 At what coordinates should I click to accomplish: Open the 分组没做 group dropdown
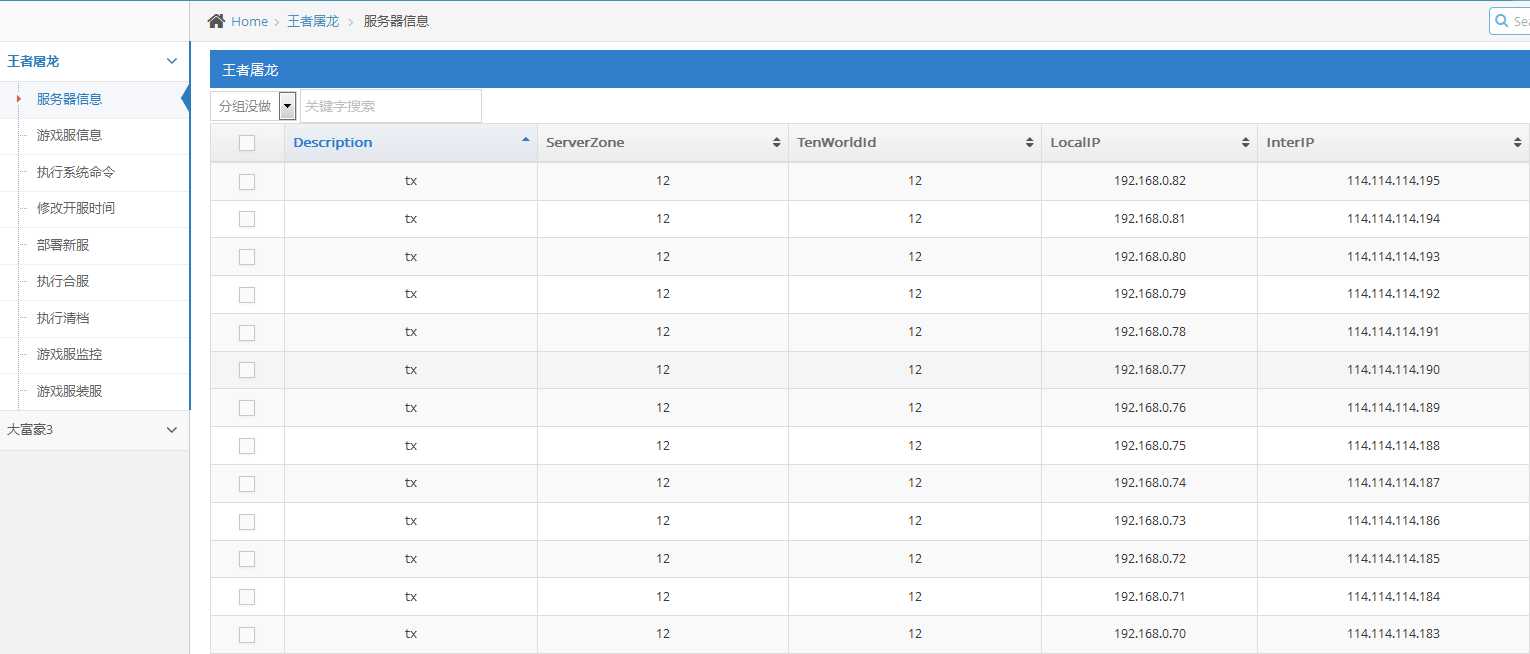click(253, 106)
